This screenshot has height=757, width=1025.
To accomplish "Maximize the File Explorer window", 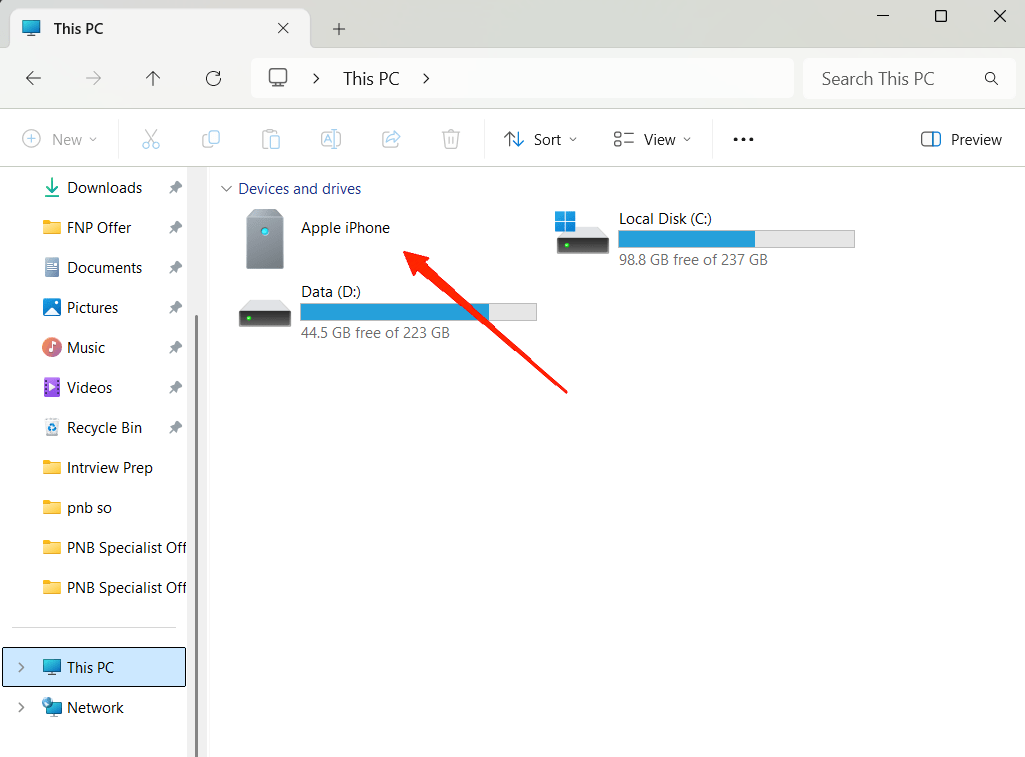I will click(x=941, y=16).
